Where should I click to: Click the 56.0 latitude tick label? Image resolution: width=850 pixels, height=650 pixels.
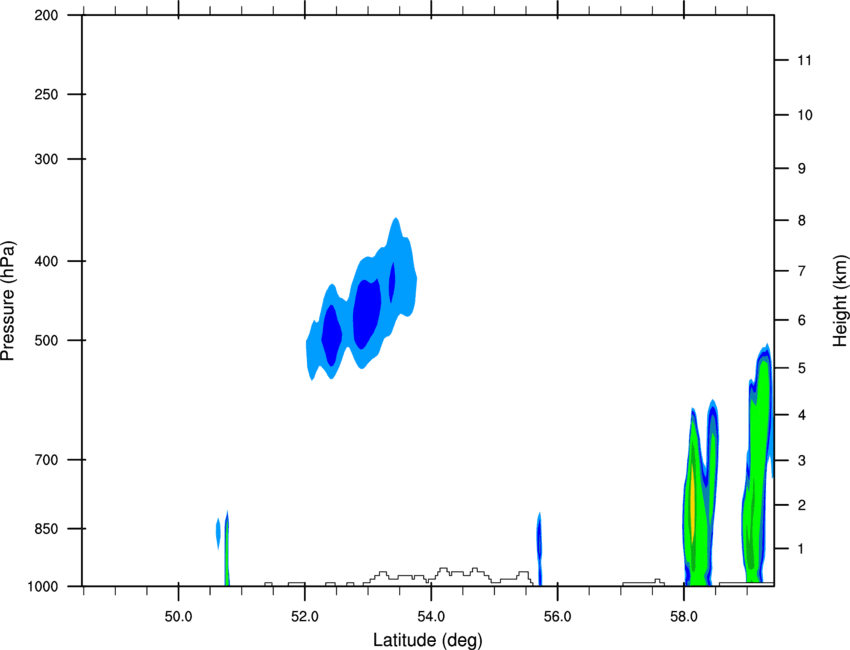click(x=557, y=617)
